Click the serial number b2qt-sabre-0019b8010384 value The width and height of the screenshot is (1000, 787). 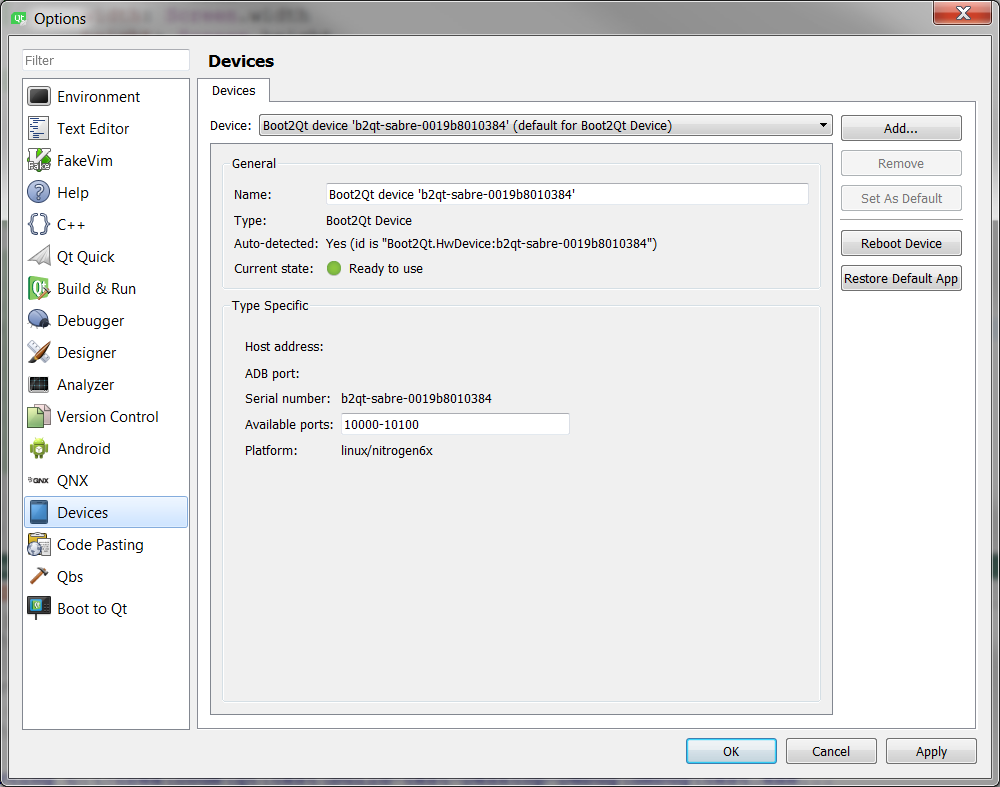(416, 399)
